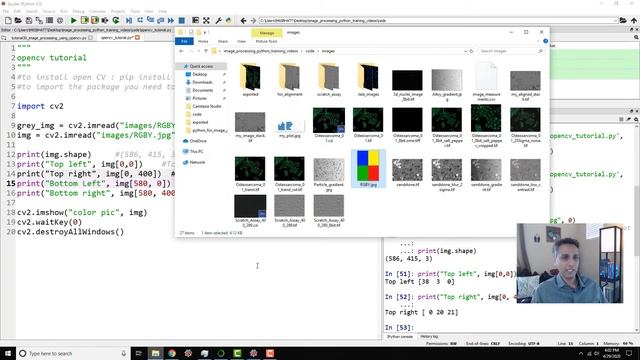640x360 pixels.
Task: Select Pictures in navigation pane
Action: [200, 98]
